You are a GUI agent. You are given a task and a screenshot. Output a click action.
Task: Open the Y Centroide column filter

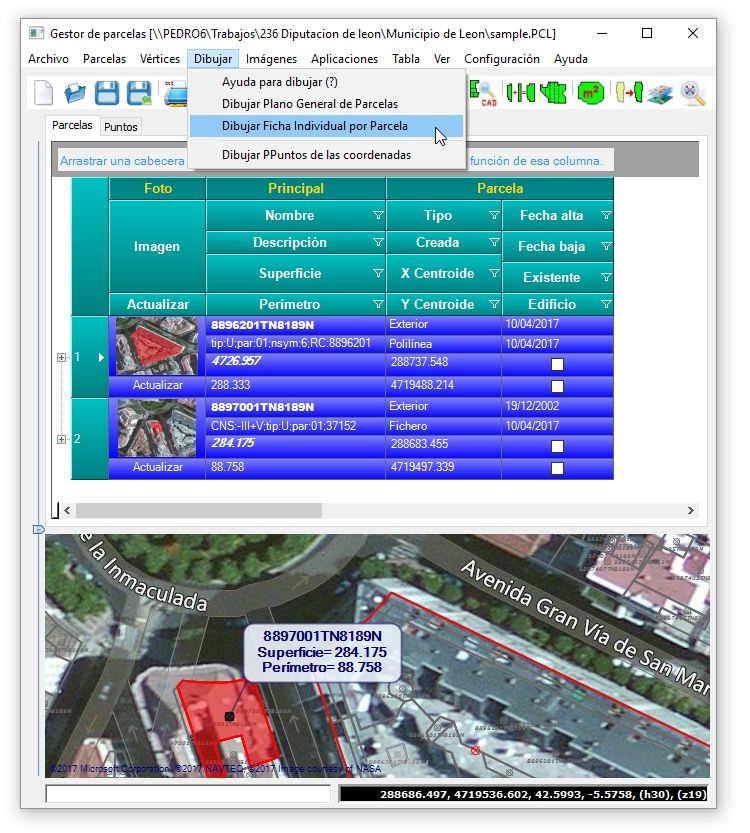pyautogui.click(x=494, y=304)
